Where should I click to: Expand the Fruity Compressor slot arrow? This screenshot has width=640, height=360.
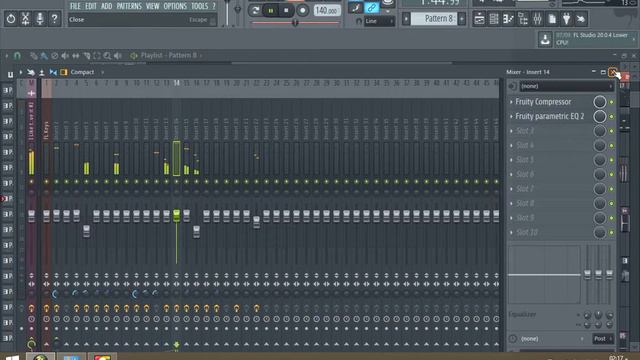[x=511, y=102]
